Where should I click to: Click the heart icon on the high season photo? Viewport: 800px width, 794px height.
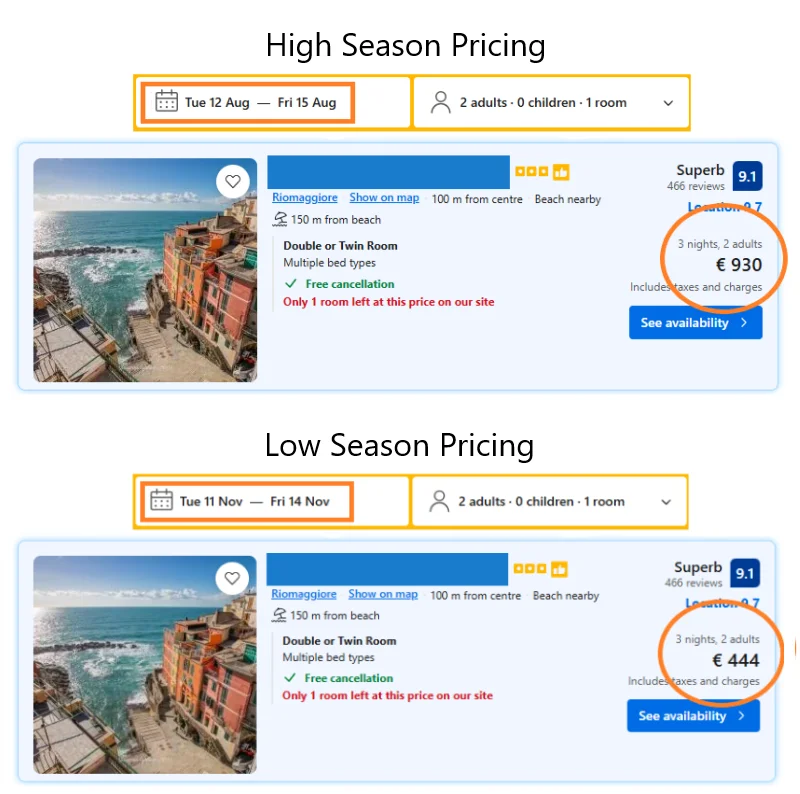tap(233, 181)
